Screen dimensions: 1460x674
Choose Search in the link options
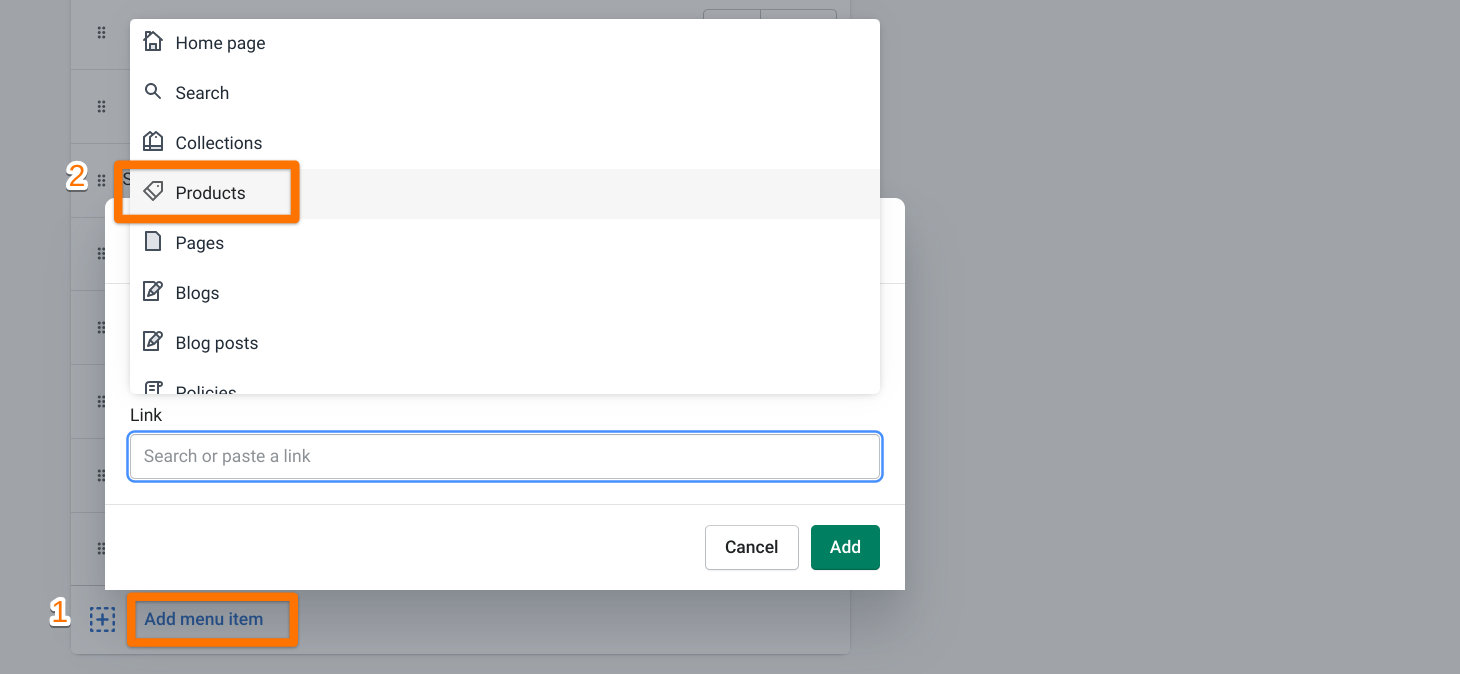[x=202, y=93]
